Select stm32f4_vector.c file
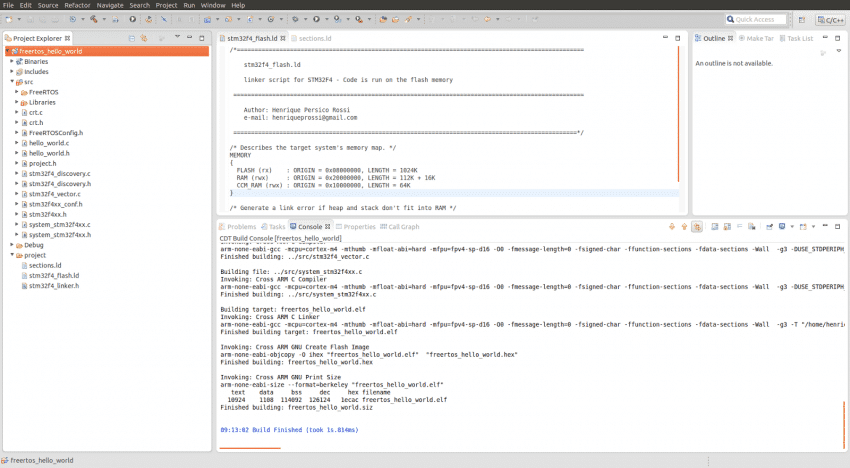 (54, 194)
